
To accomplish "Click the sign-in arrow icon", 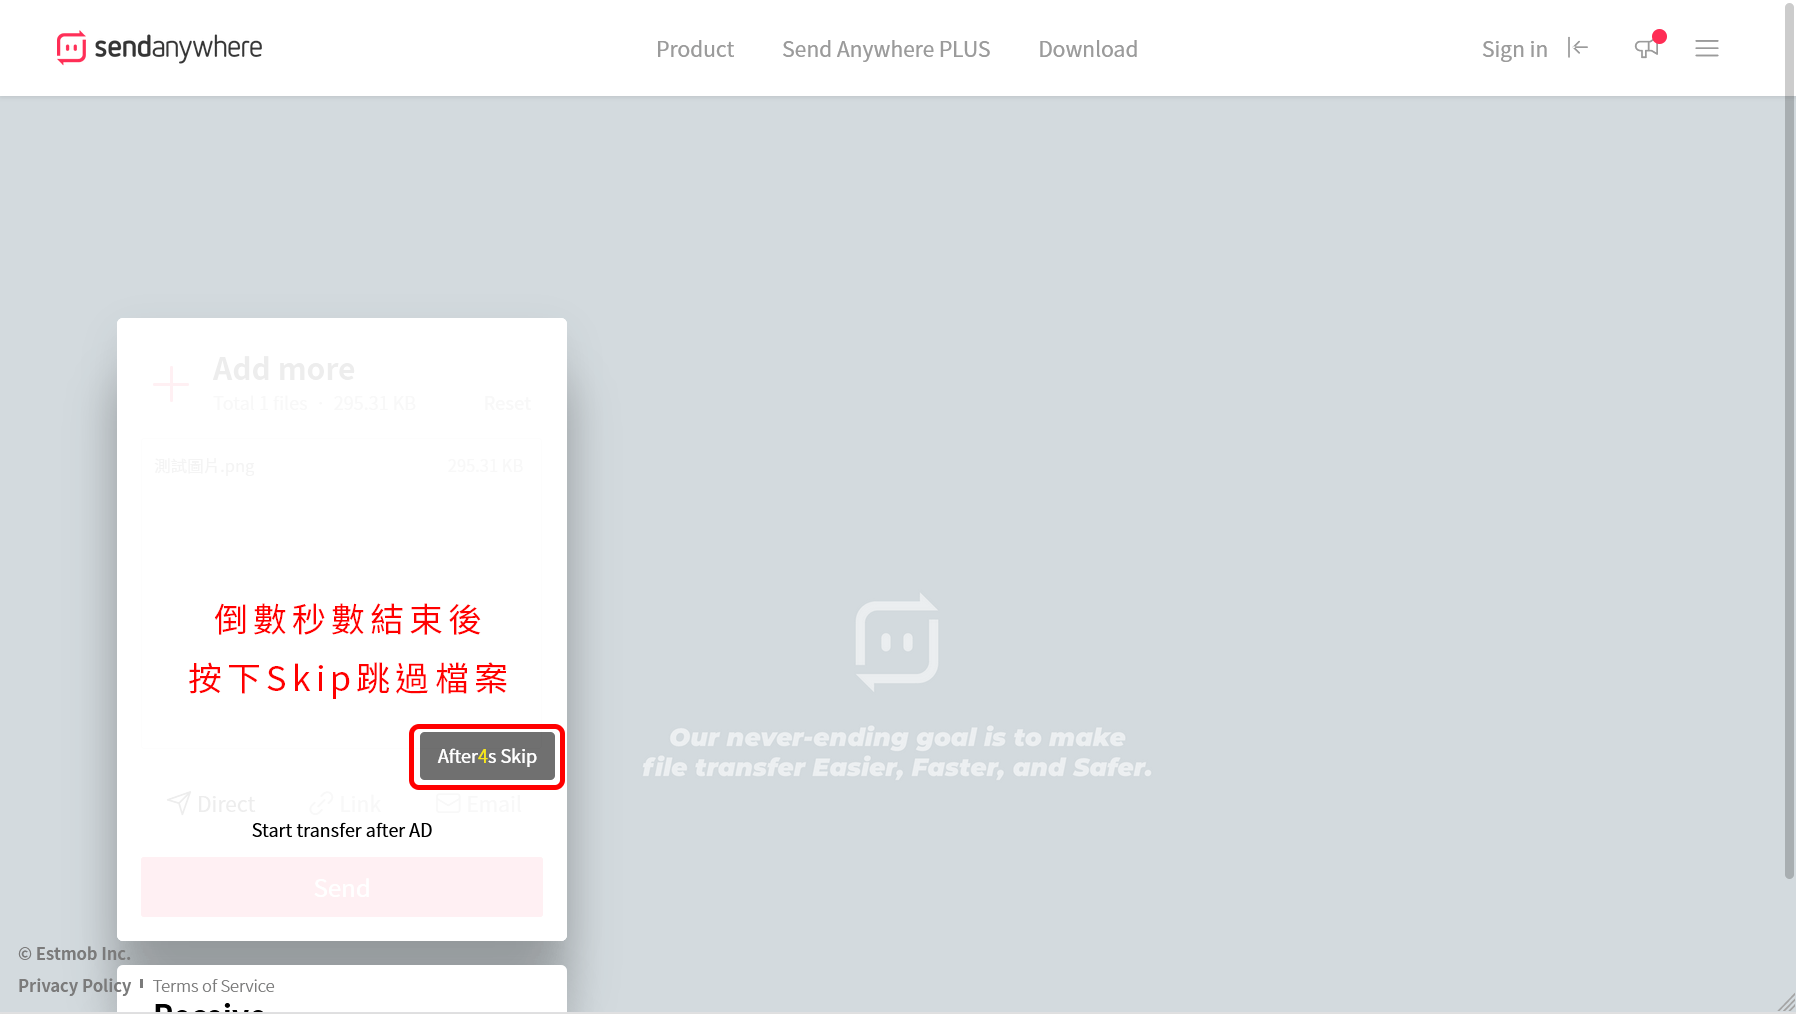I will click(1578, 48).
